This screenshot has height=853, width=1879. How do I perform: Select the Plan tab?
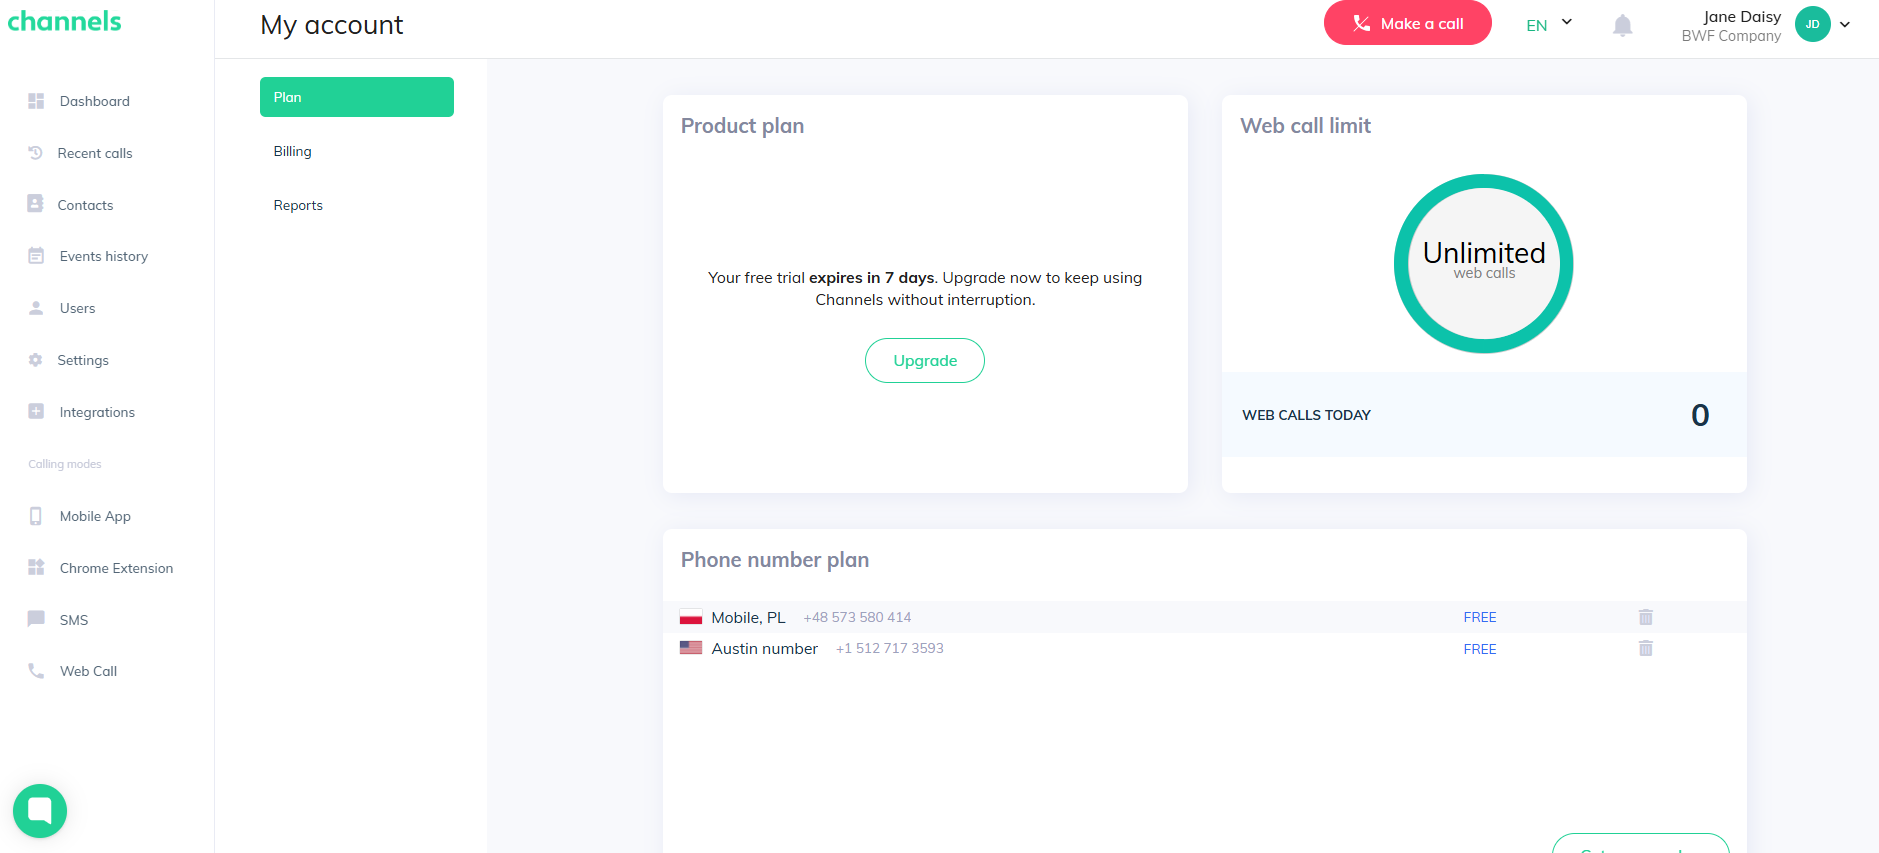point(356,97)
